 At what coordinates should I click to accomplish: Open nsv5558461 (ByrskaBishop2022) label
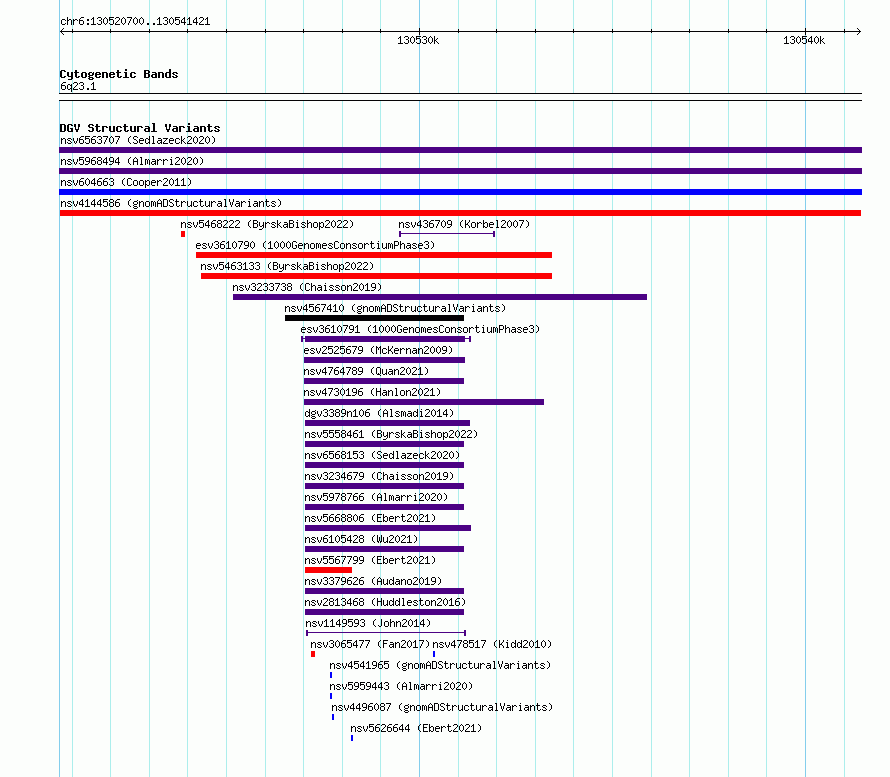(391, 434)
